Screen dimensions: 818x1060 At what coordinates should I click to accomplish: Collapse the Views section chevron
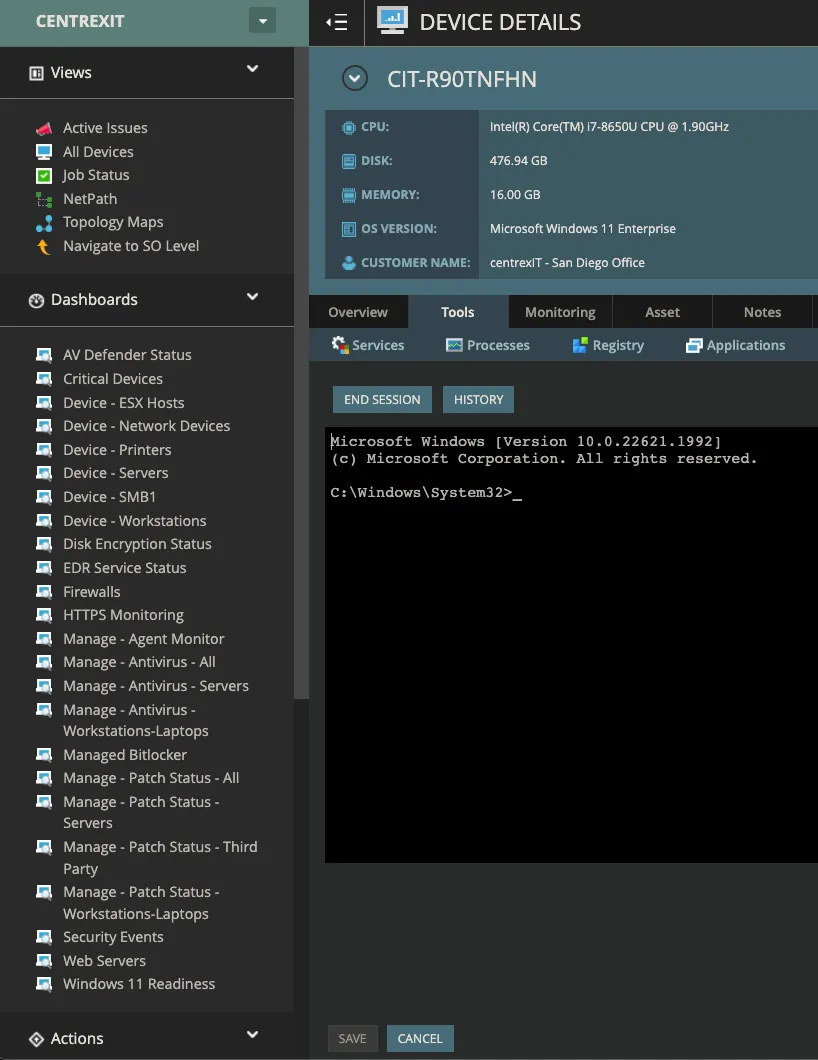[x=252, y=69]
